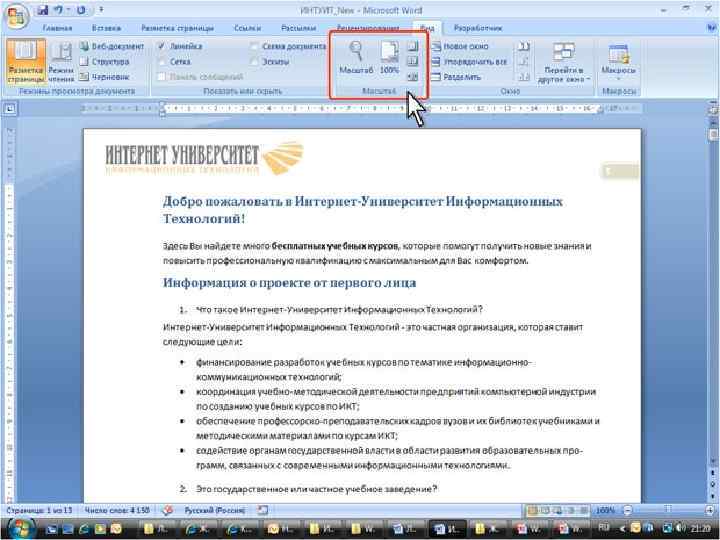Set zoom to 100% in ribbon
720x540 pixels.
coord(389,58)
